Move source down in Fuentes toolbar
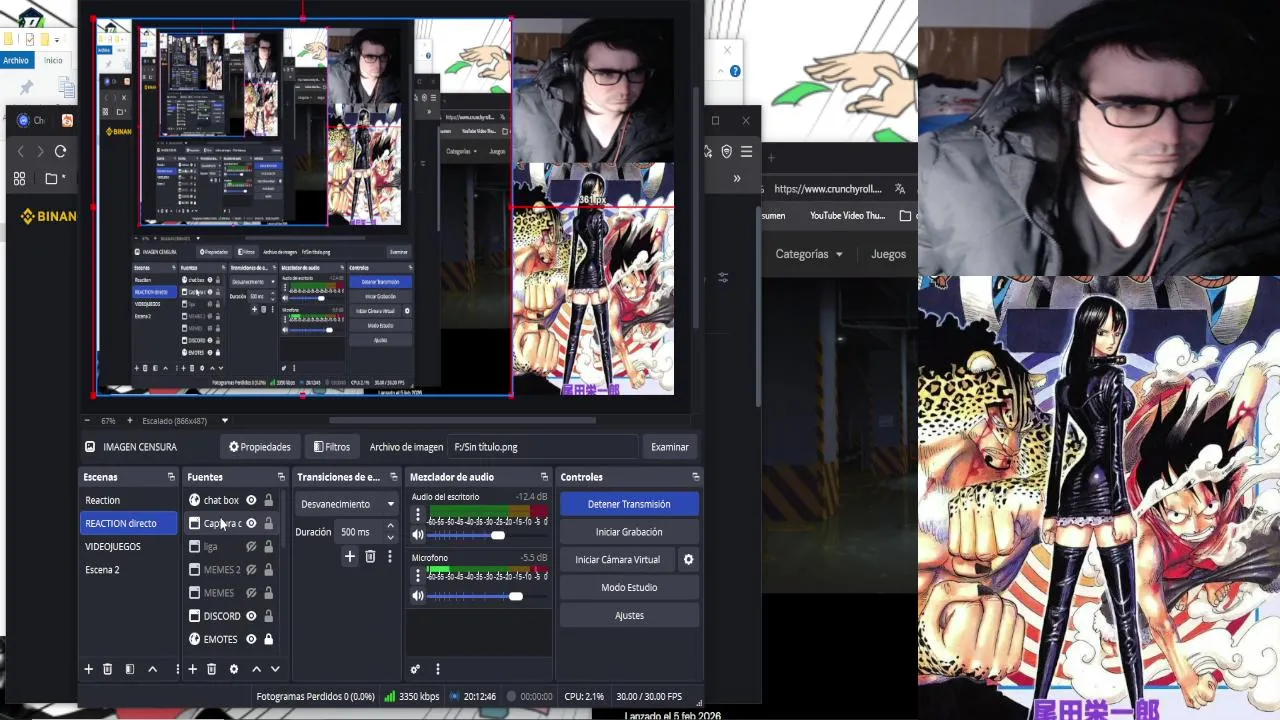 (x=275, y=669)
